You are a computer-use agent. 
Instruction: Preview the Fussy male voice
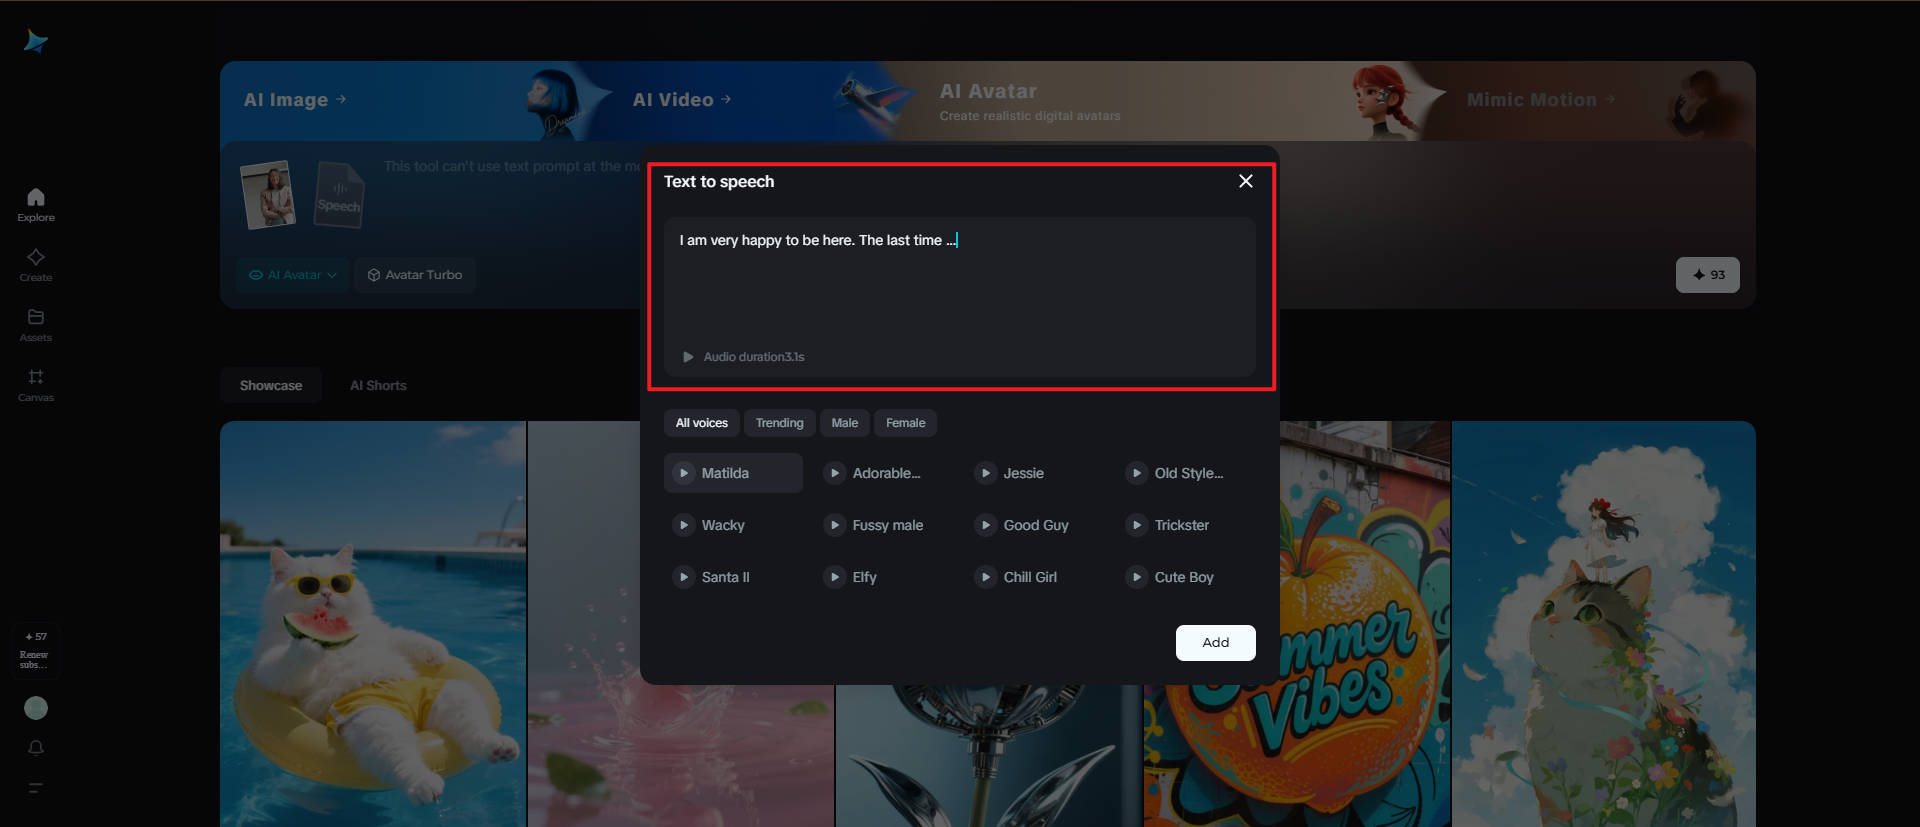click(835, 525)
